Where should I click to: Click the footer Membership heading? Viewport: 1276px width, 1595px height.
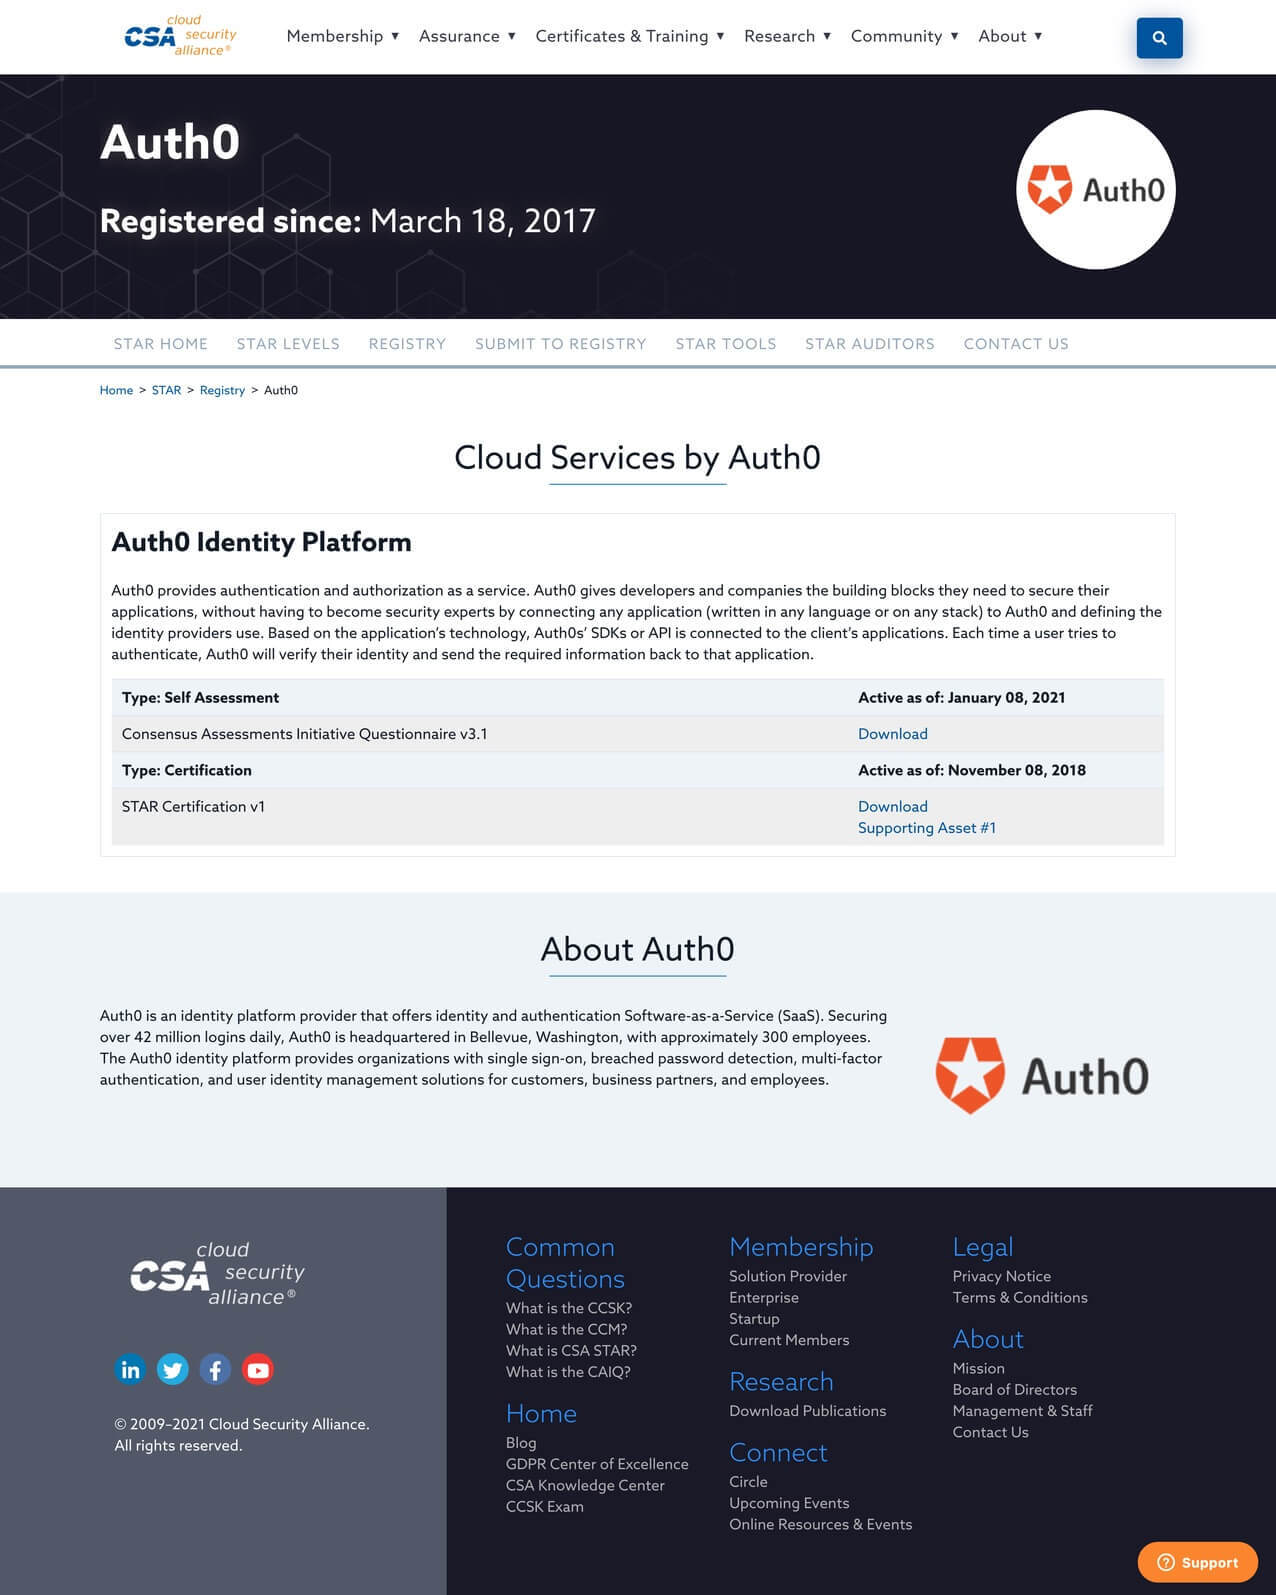pos(801,1247)
